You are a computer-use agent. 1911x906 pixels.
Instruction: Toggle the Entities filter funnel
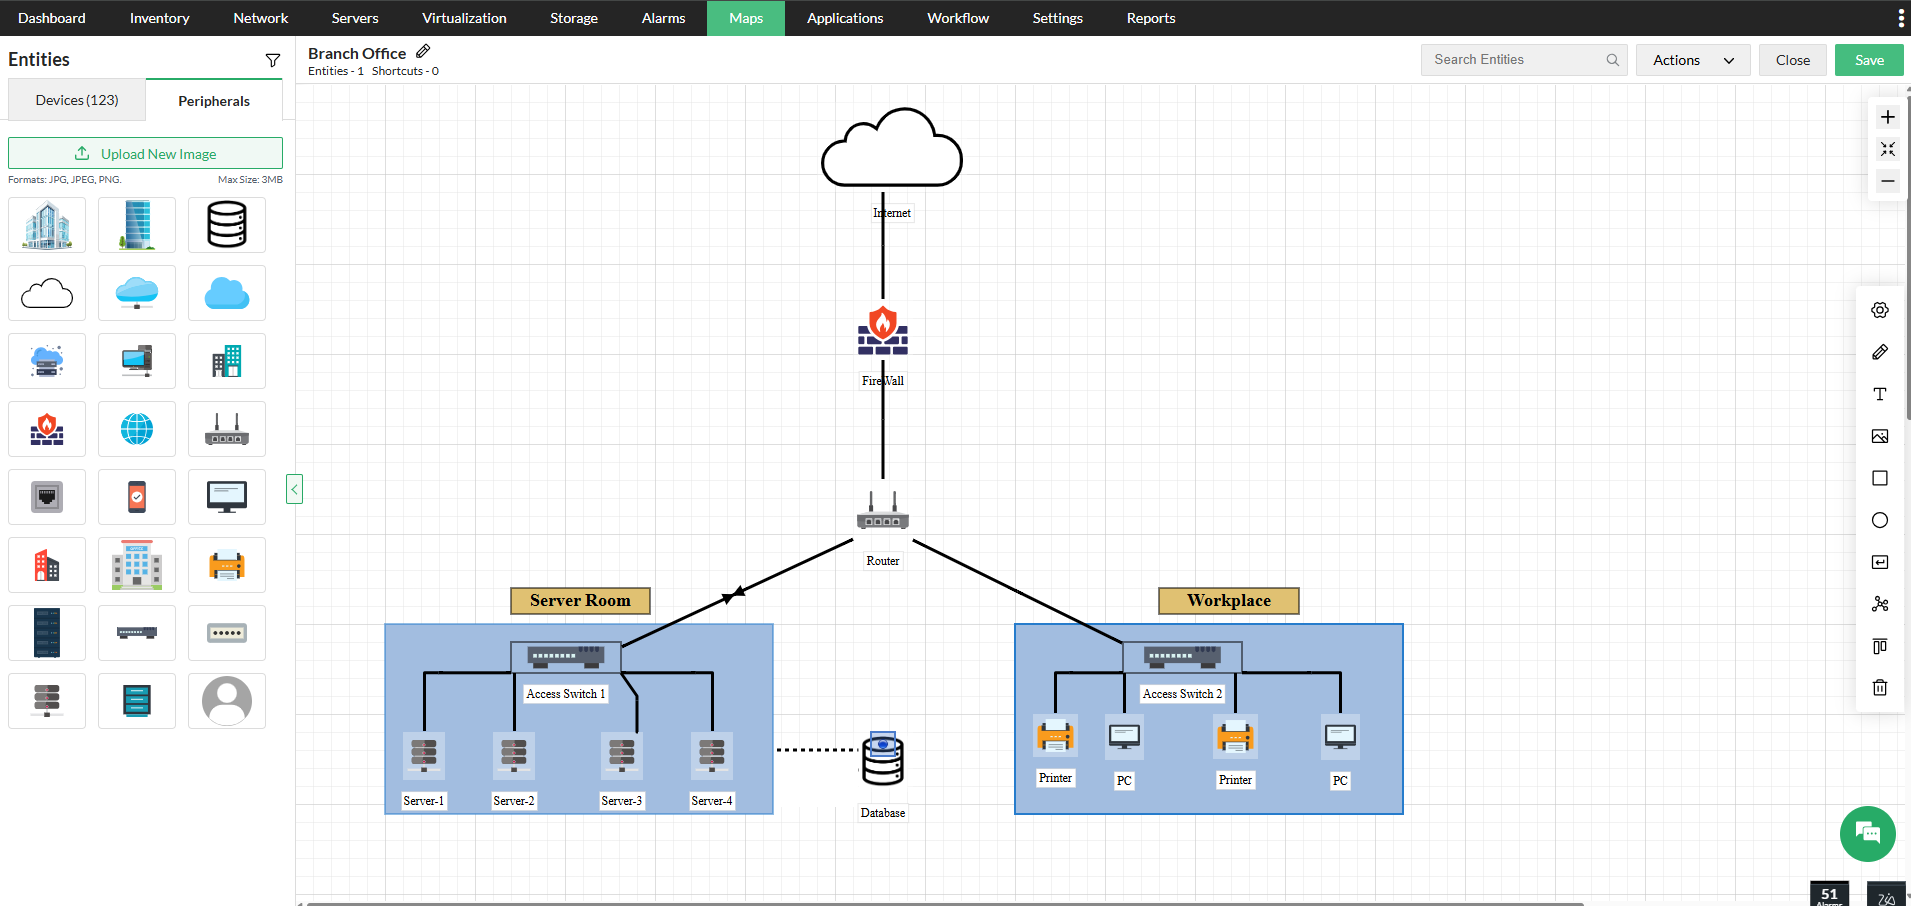273,60
